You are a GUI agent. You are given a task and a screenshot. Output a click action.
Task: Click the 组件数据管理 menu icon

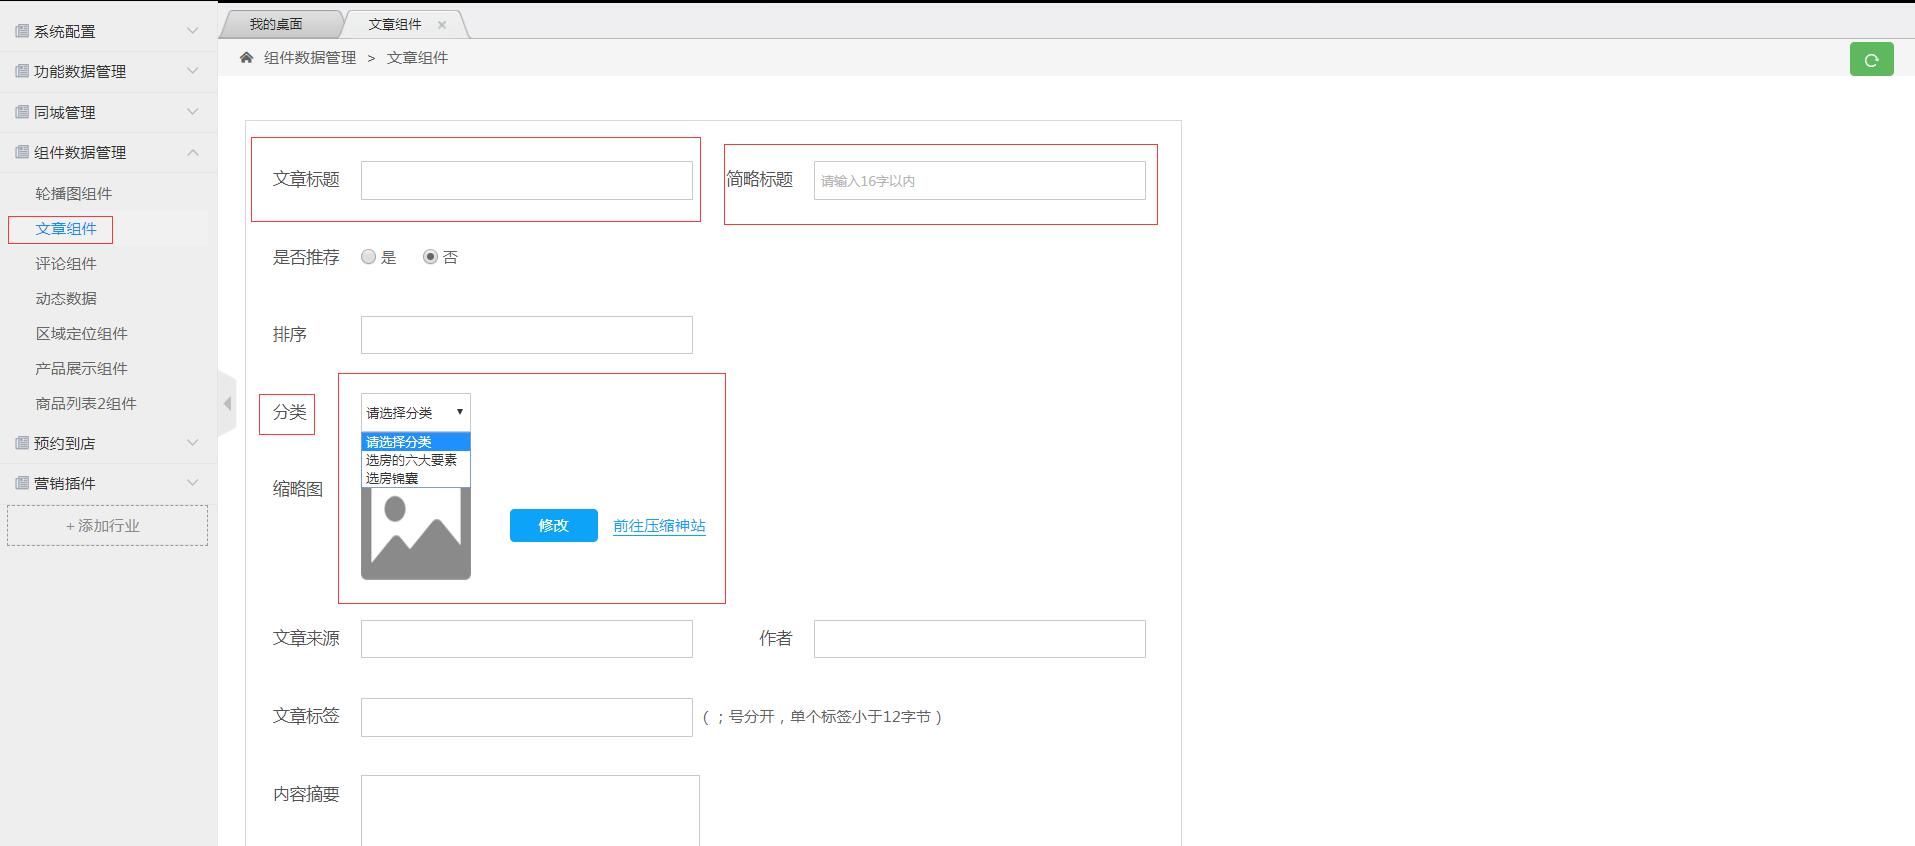[22, 152]
